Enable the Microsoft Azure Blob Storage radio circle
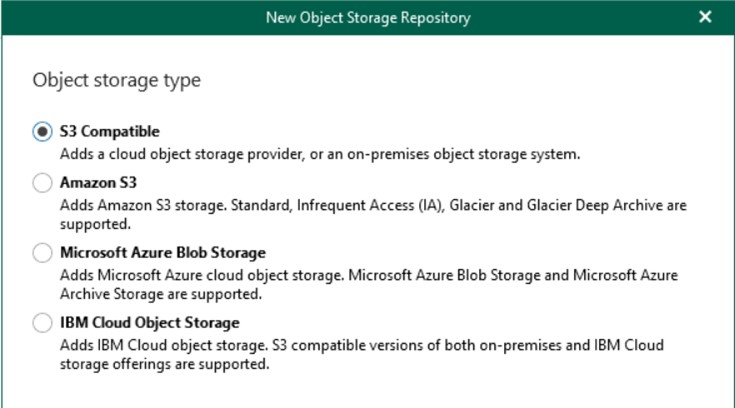The width and height of the screenshot is (735, 408). 42,253
